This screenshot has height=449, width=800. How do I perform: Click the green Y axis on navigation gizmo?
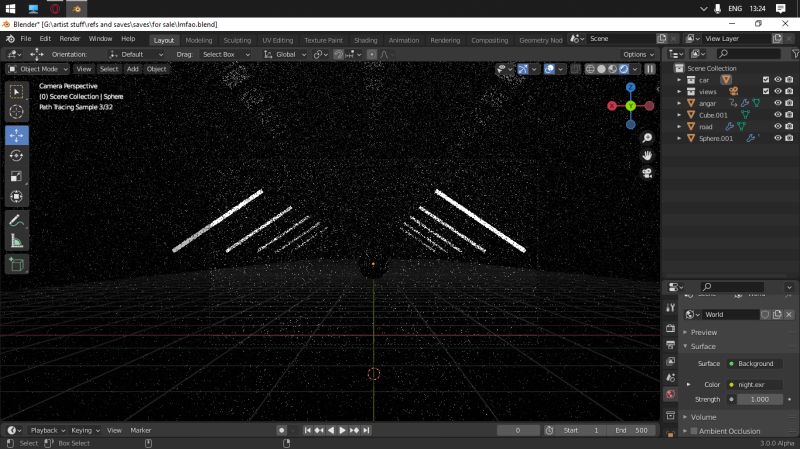point(631,106)
